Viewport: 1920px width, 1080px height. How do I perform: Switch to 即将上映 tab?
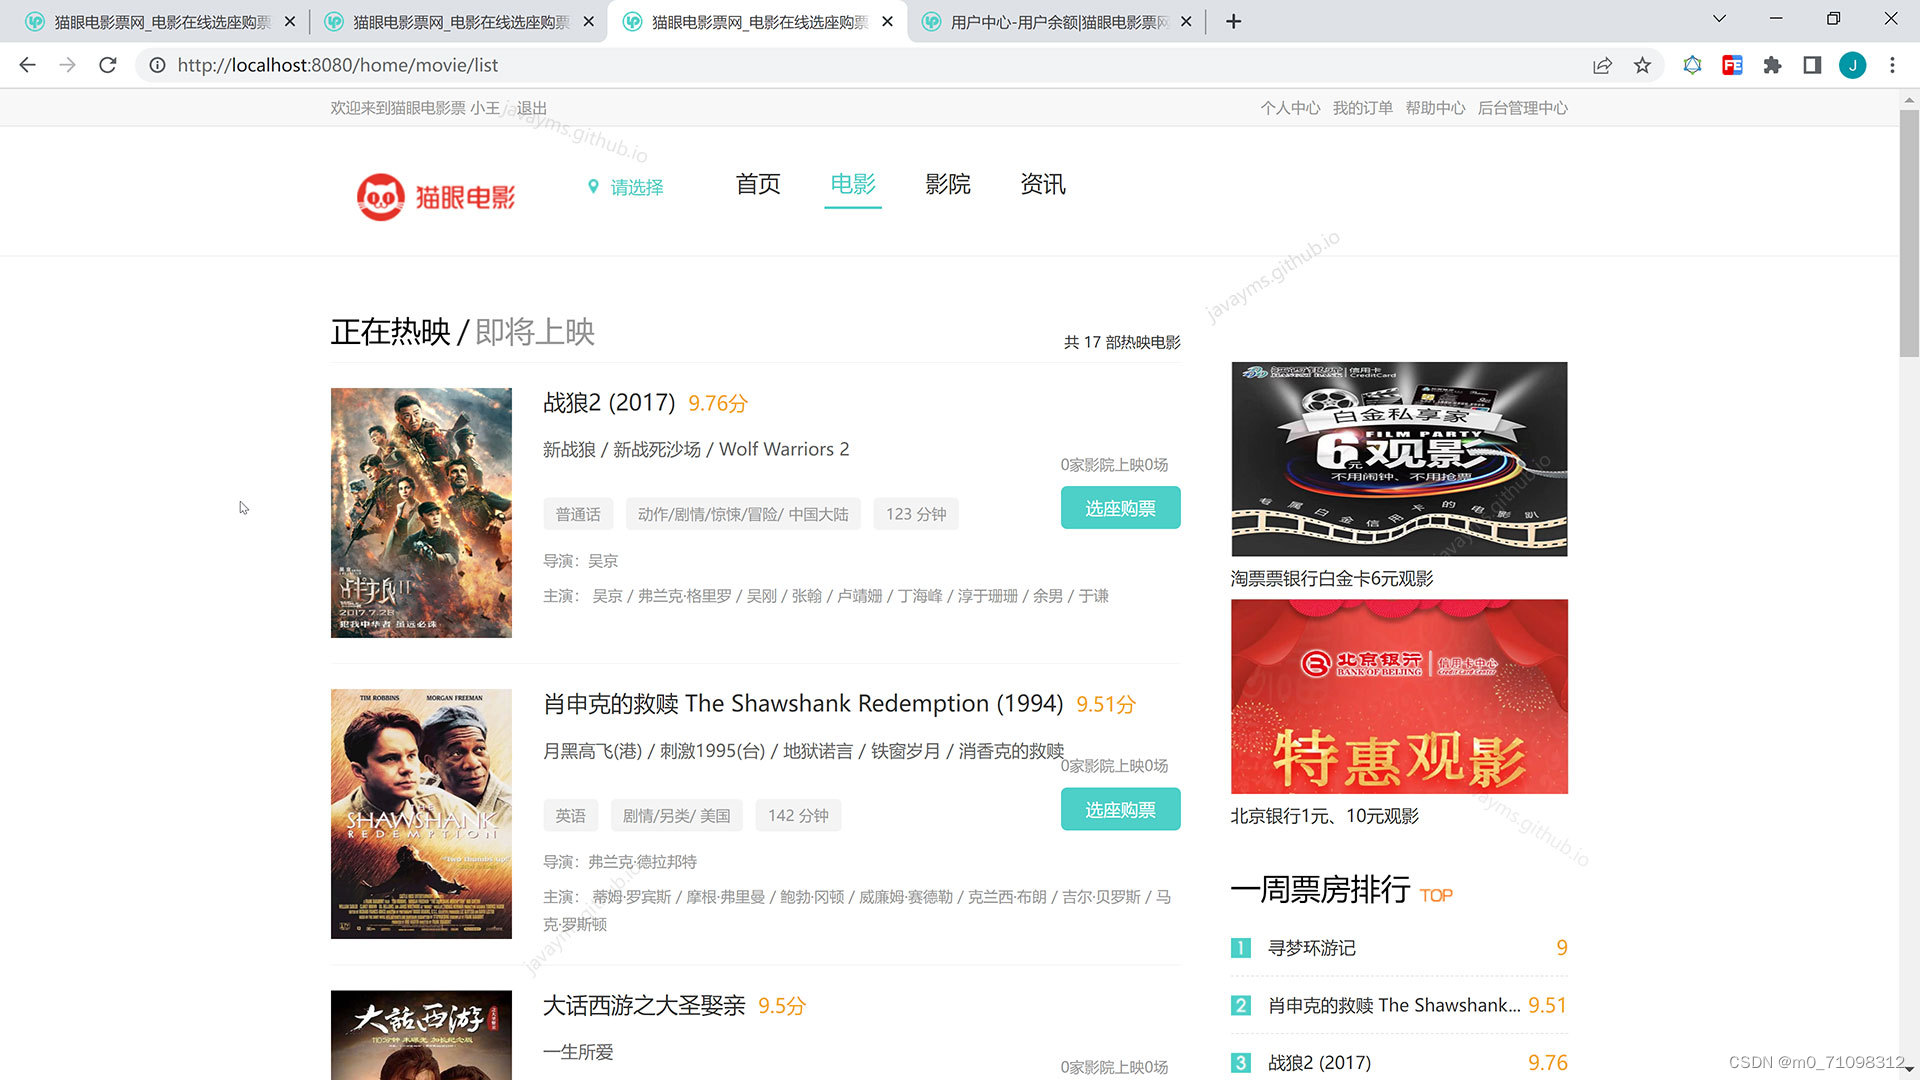pos(535,332)
